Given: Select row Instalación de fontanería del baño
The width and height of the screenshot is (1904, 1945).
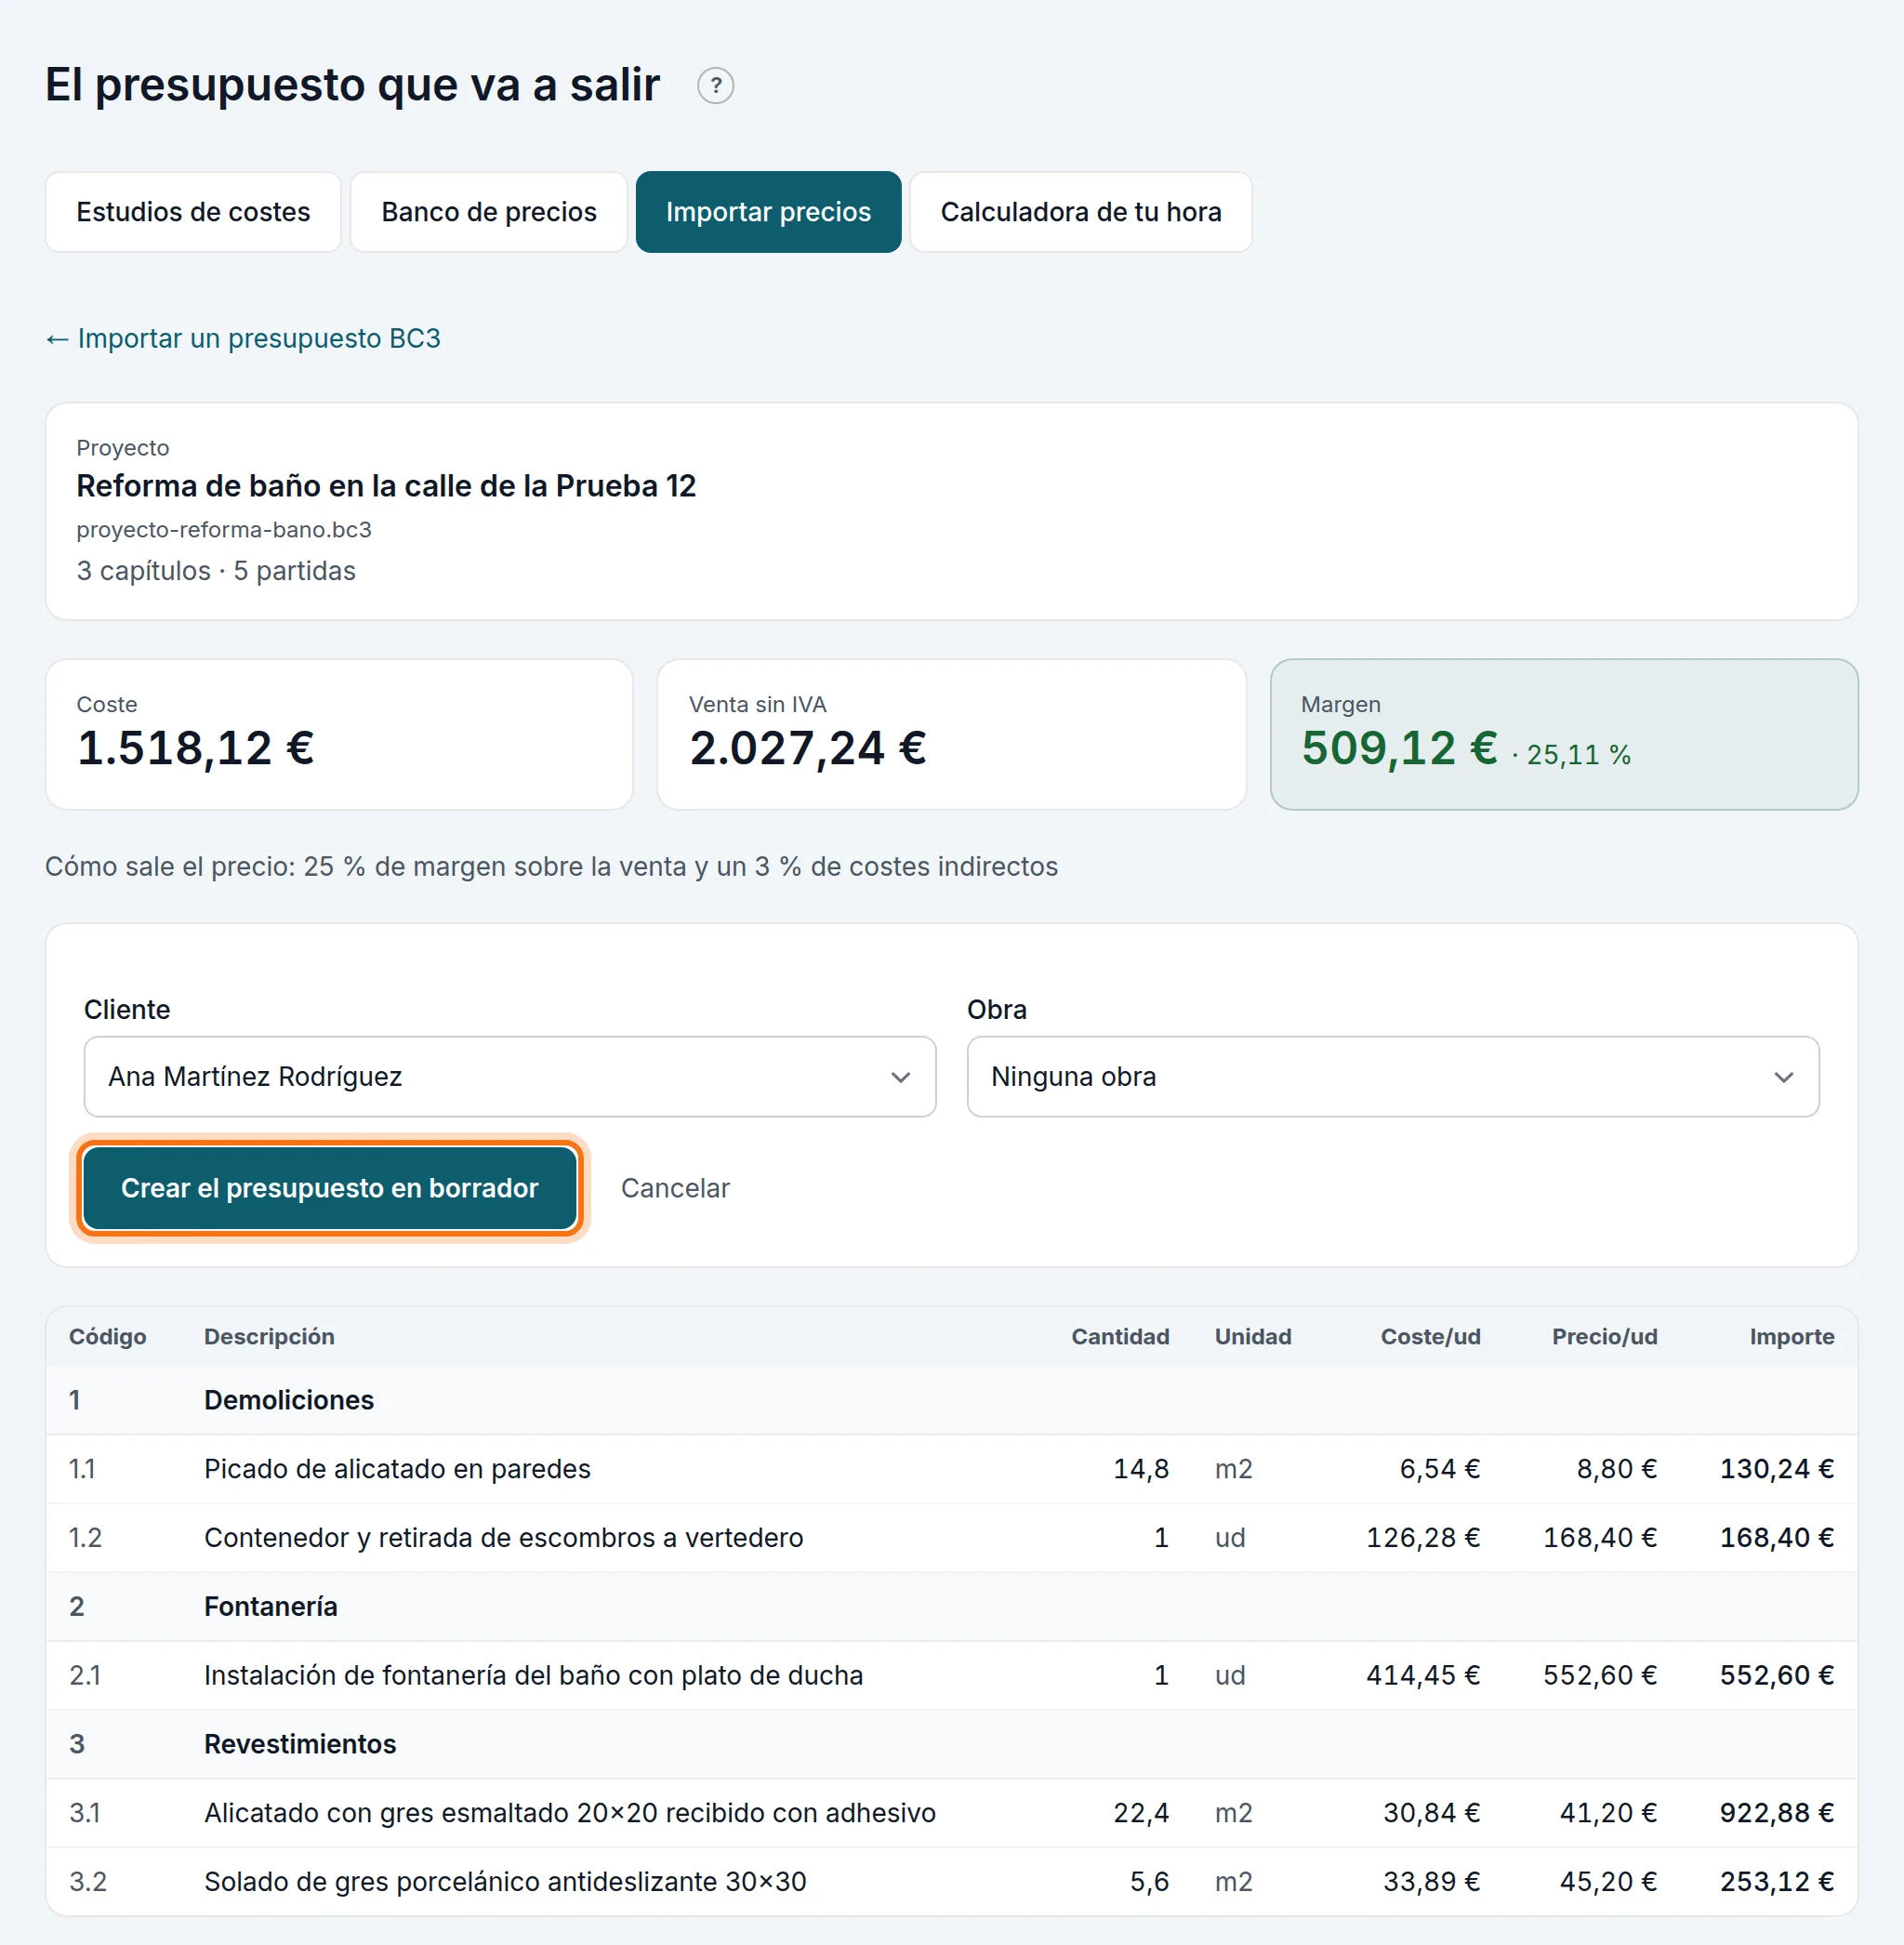Looking at the screenshot, I should 951,1676.
